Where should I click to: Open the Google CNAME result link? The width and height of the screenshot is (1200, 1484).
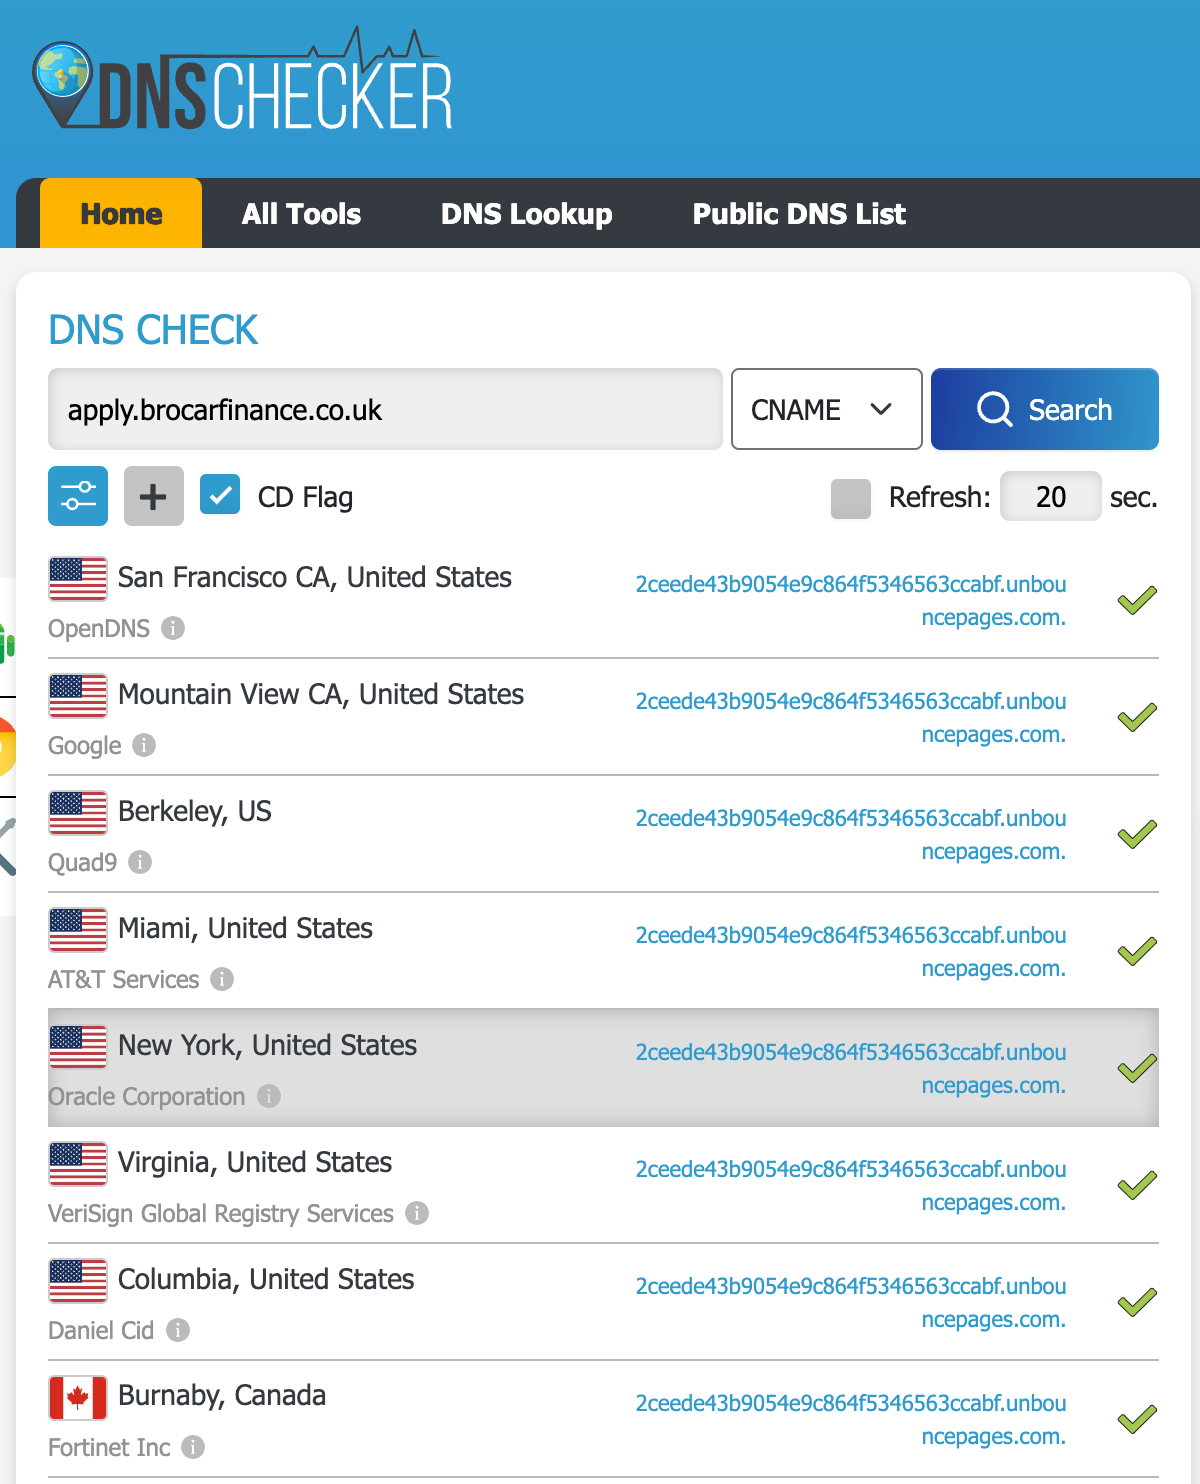pyautogui.click(x=851, y=718)
